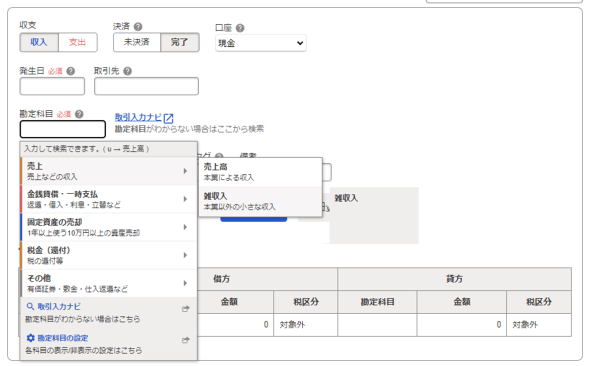
Task: Click external link icon beside 取引入力ナビ link
Action: click(169, 118)
